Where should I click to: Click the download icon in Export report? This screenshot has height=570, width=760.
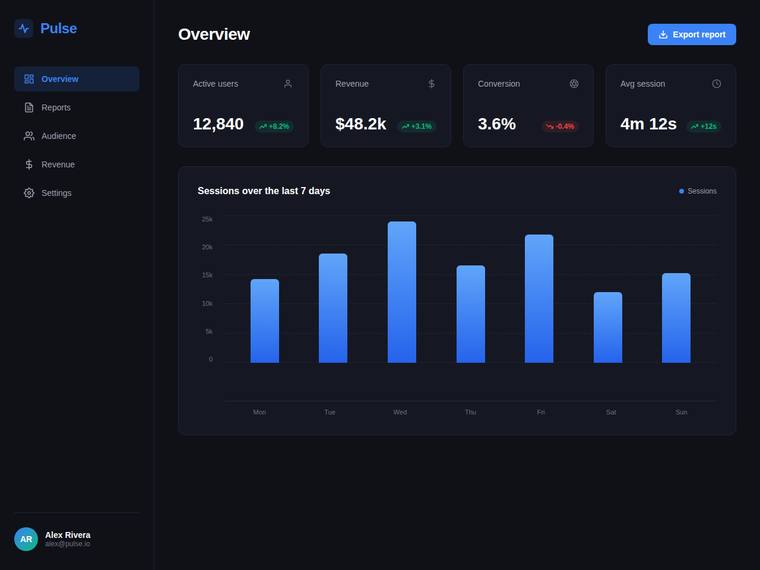(663, 34)
